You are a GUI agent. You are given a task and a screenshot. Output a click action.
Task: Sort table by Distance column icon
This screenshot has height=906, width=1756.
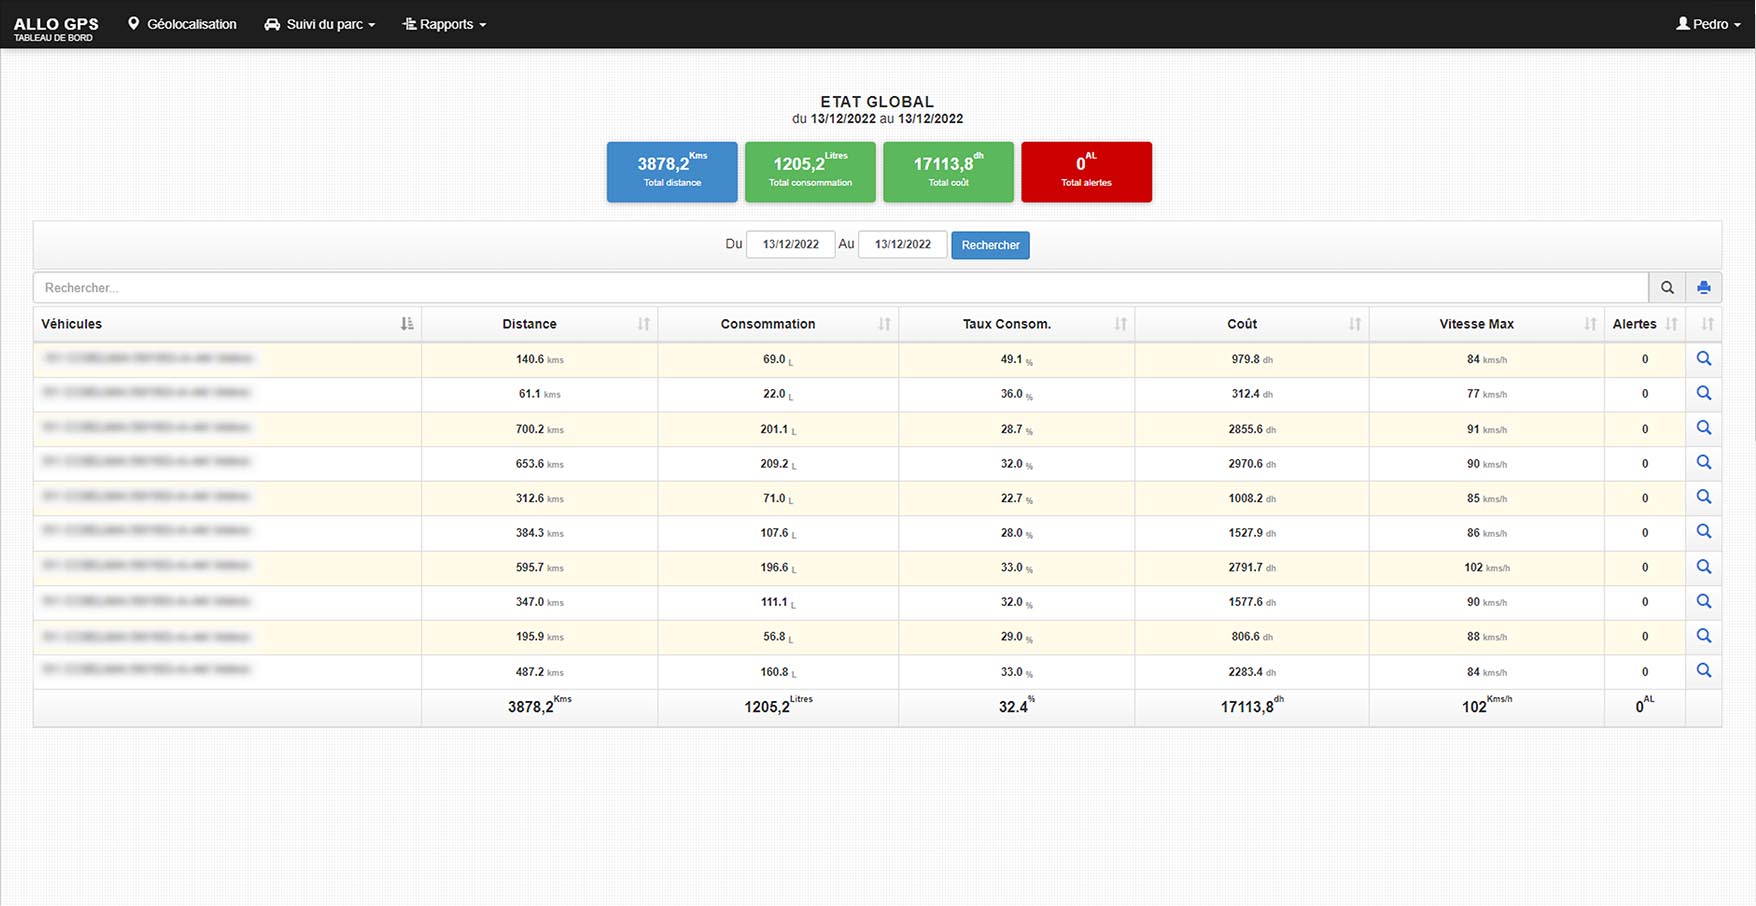click(x=643, y=324)
